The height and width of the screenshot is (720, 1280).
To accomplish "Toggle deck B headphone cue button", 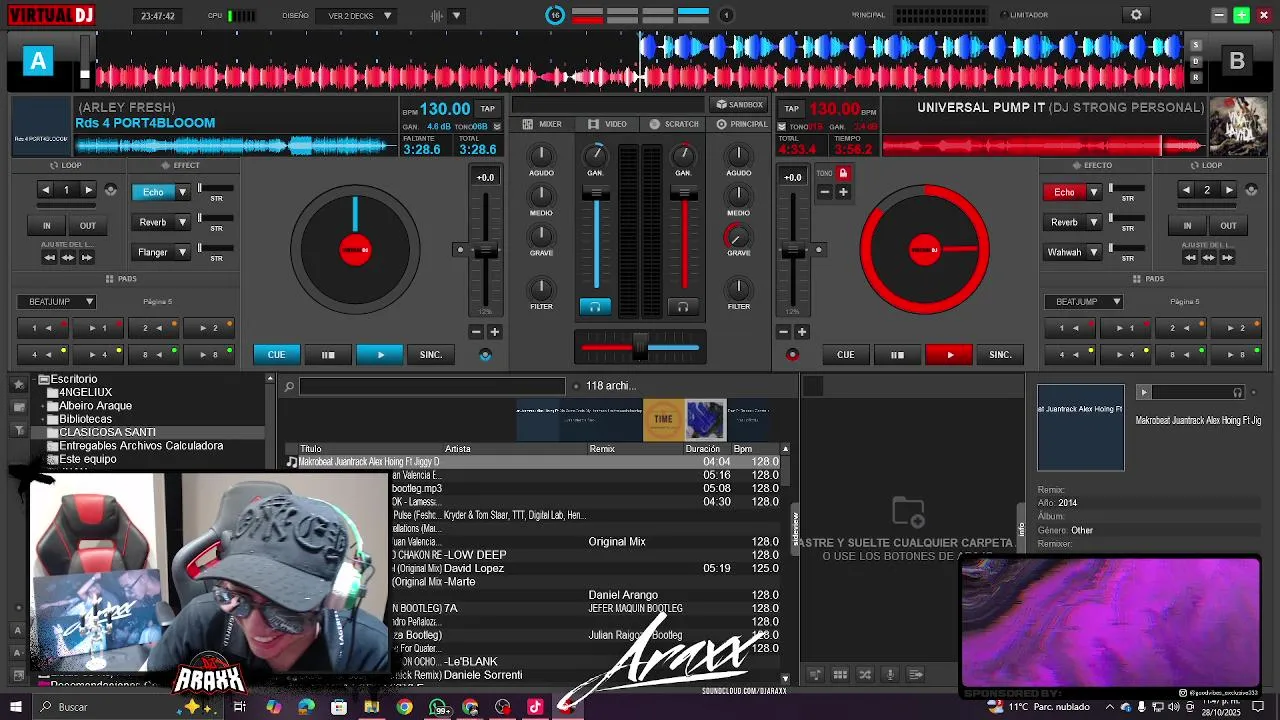I will [683, 307].
